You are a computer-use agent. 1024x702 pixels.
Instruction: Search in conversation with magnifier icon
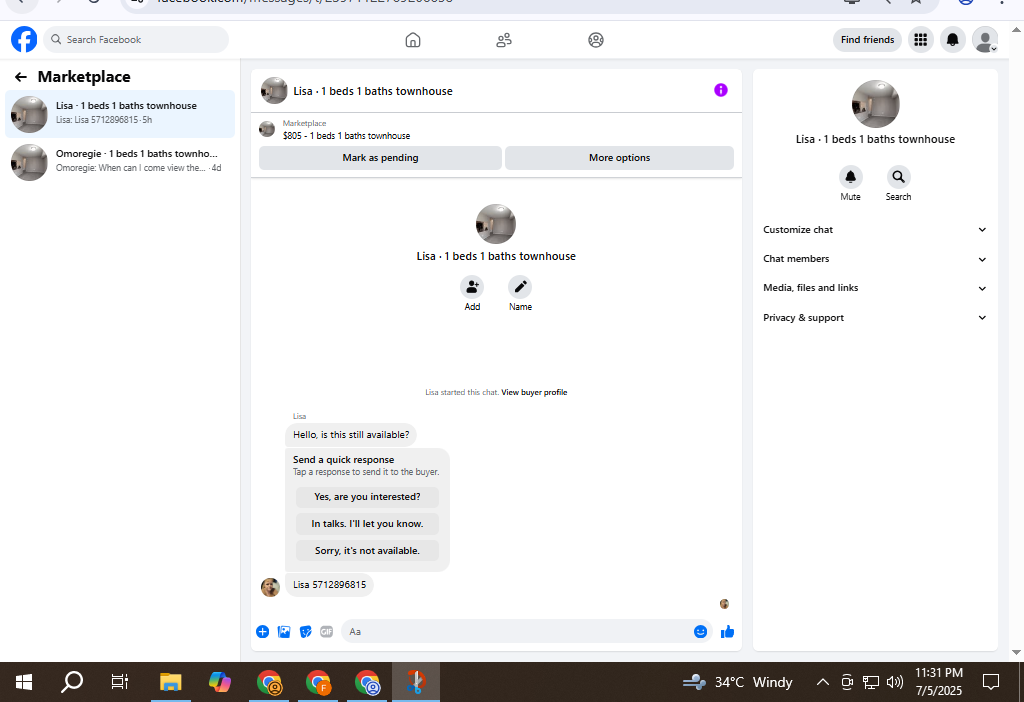(898, 176)
